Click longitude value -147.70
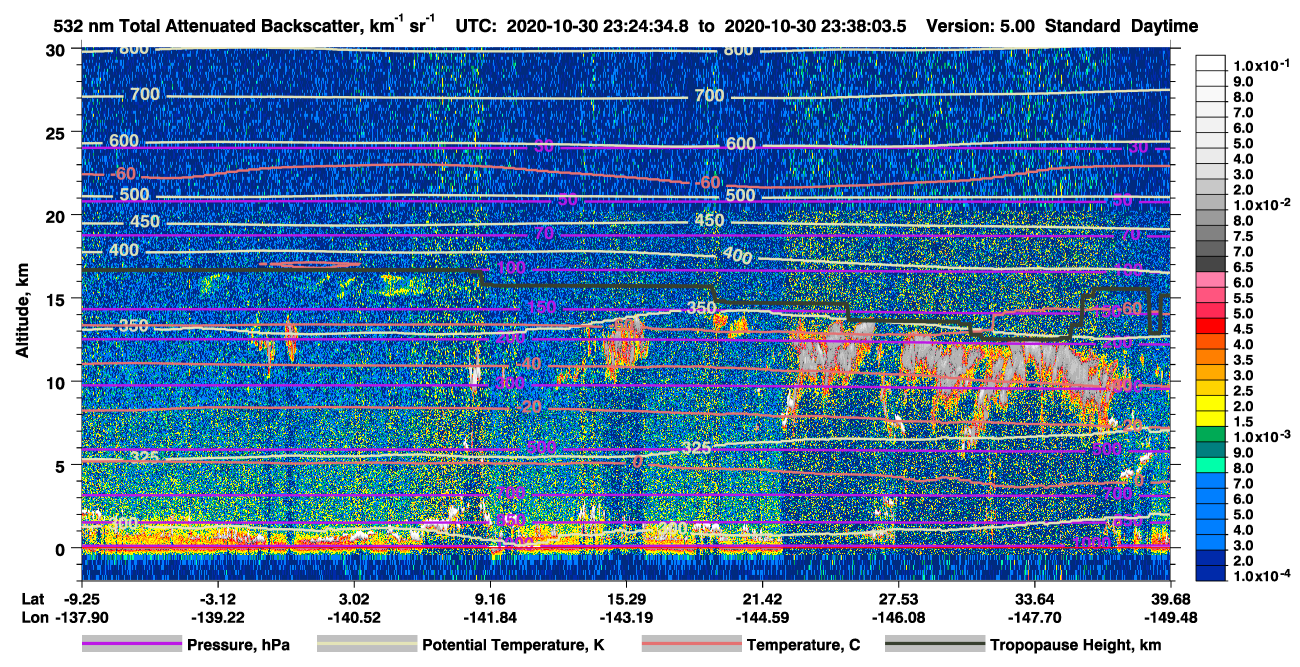The height and width of the screenshot is (667, 1300). coord(1034,617)
